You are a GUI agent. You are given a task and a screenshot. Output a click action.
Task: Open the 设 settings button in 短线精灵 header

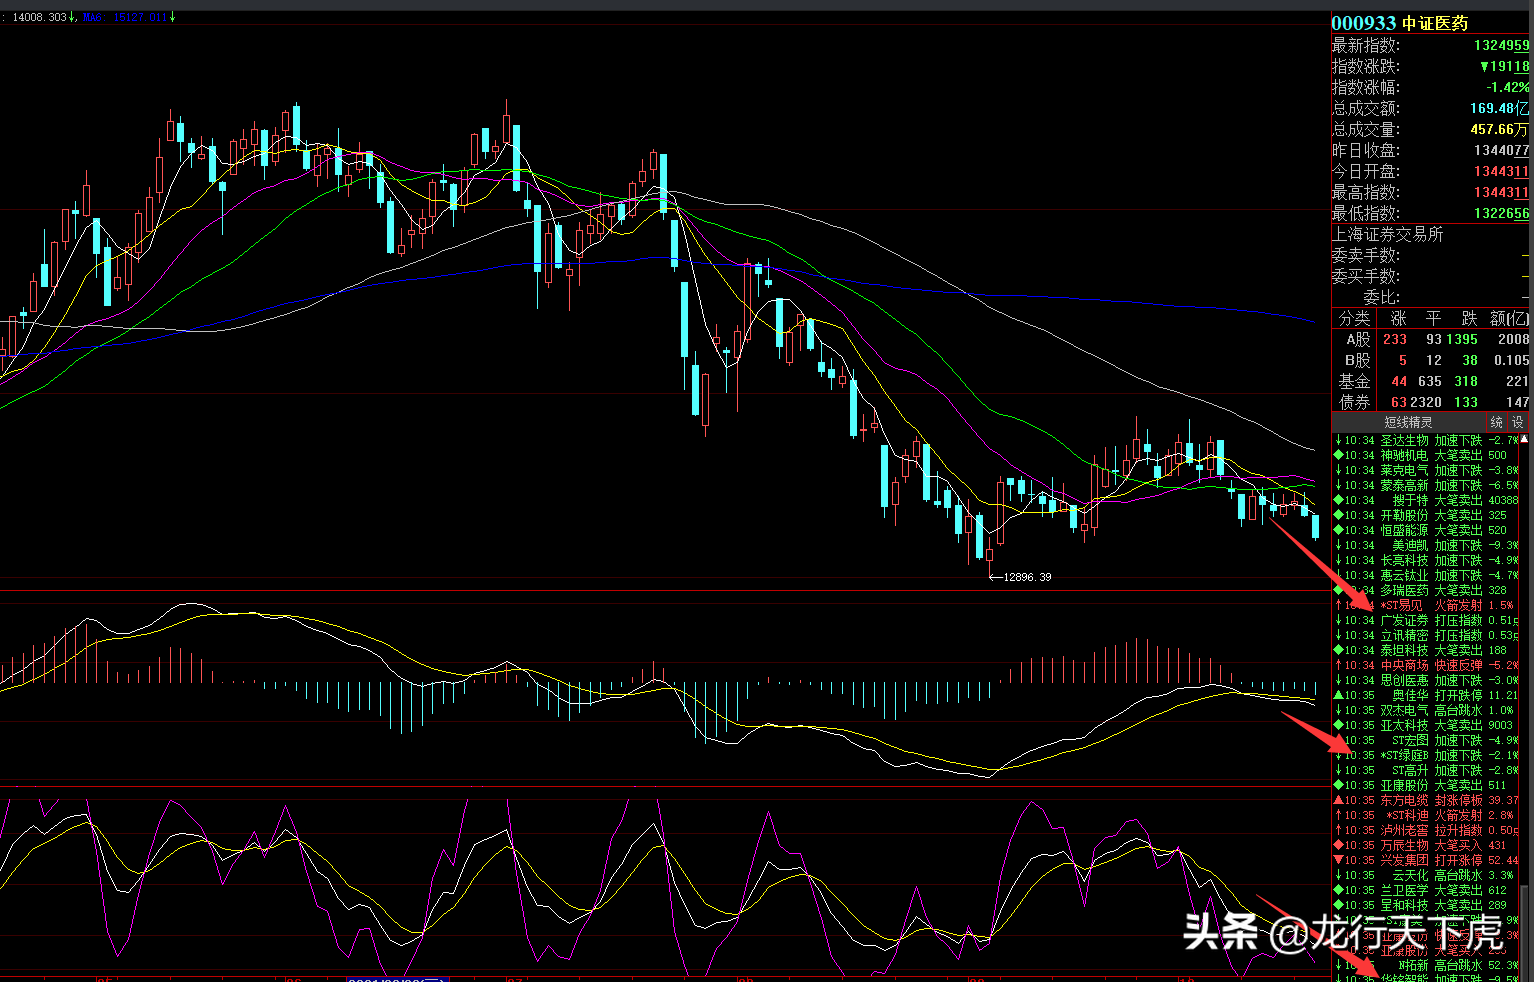[1517, 423]
